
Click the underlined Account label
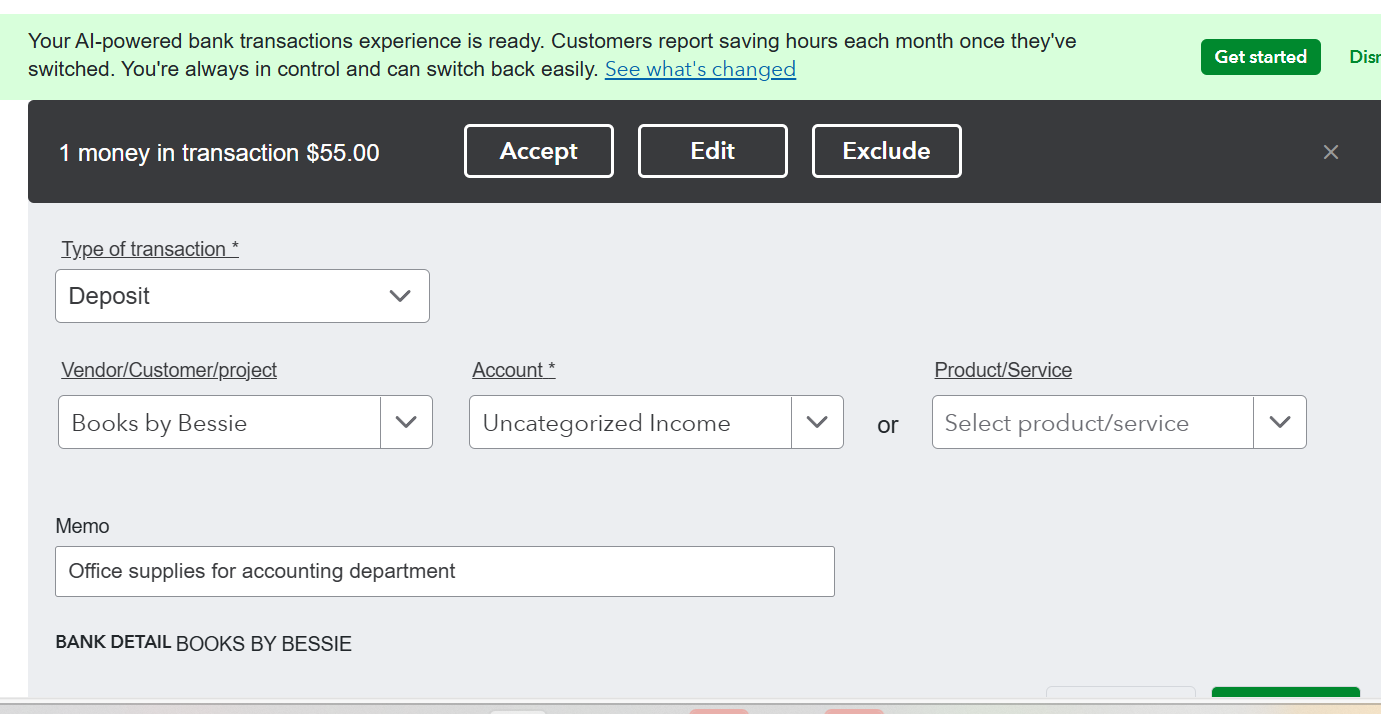(x=513, y=370)
